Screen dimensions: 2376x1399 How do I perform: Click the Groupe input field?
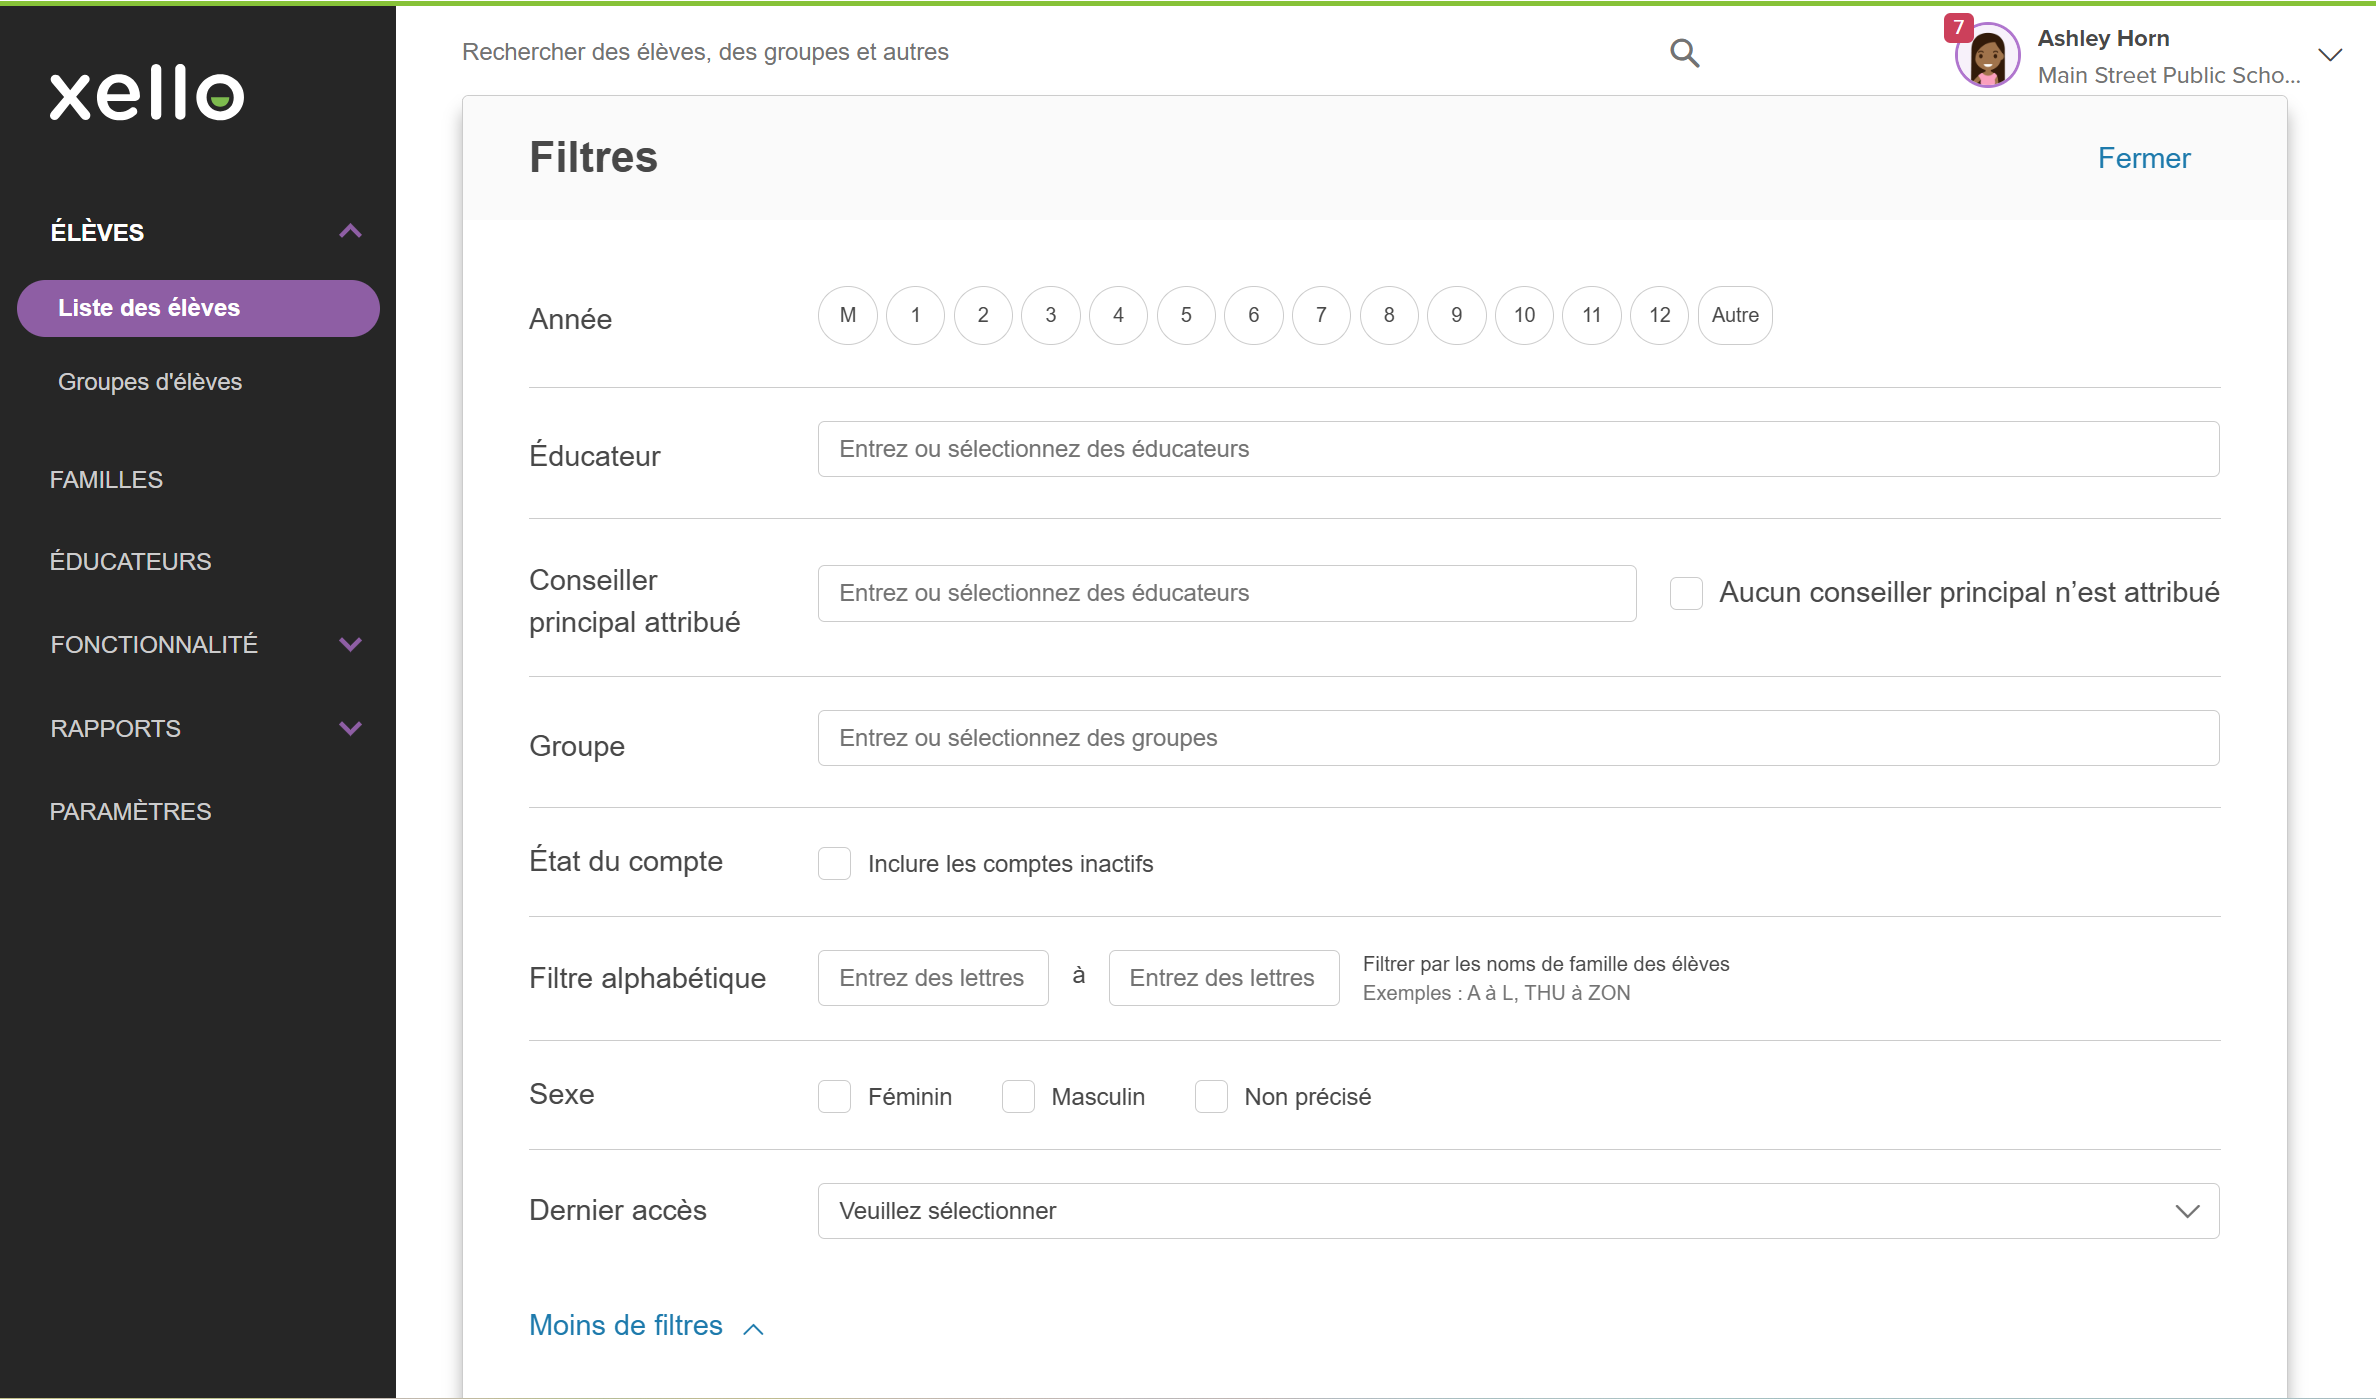point(1518,738)
